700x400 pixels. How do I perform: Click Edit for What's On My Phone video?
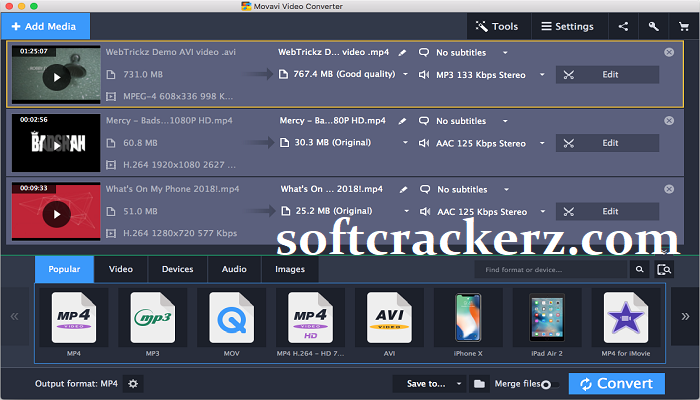tap(607, 211)
